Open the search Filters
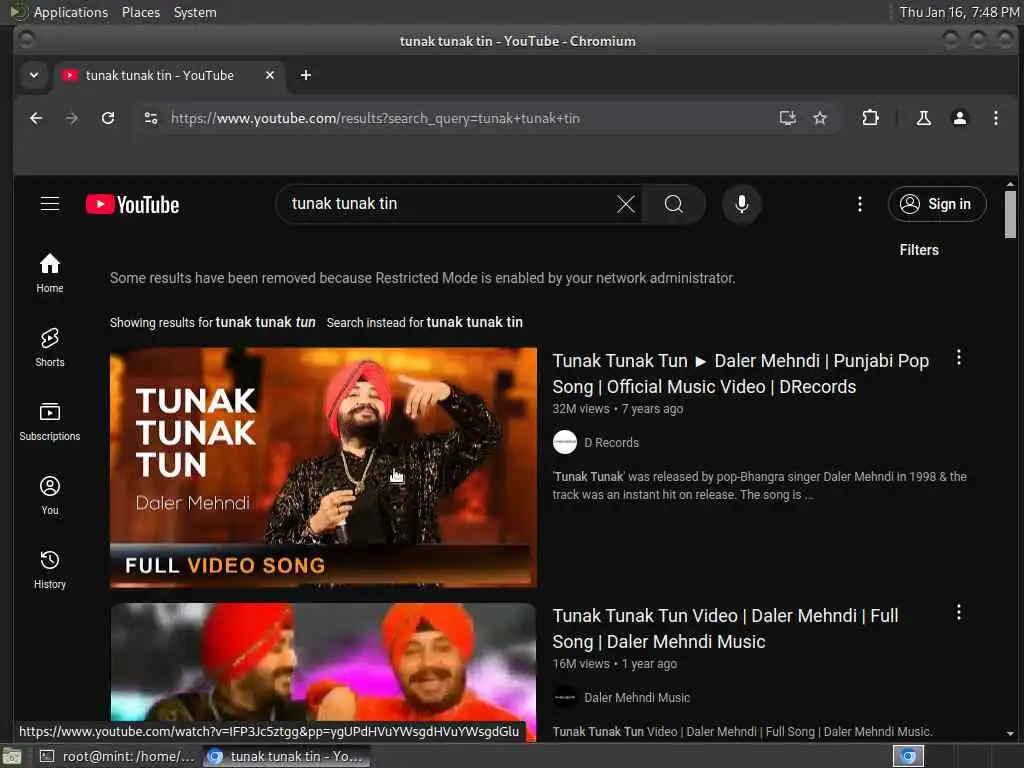The height and width of the screenshot is (768, 1024). pyautogui.click(x=918, y=250)
